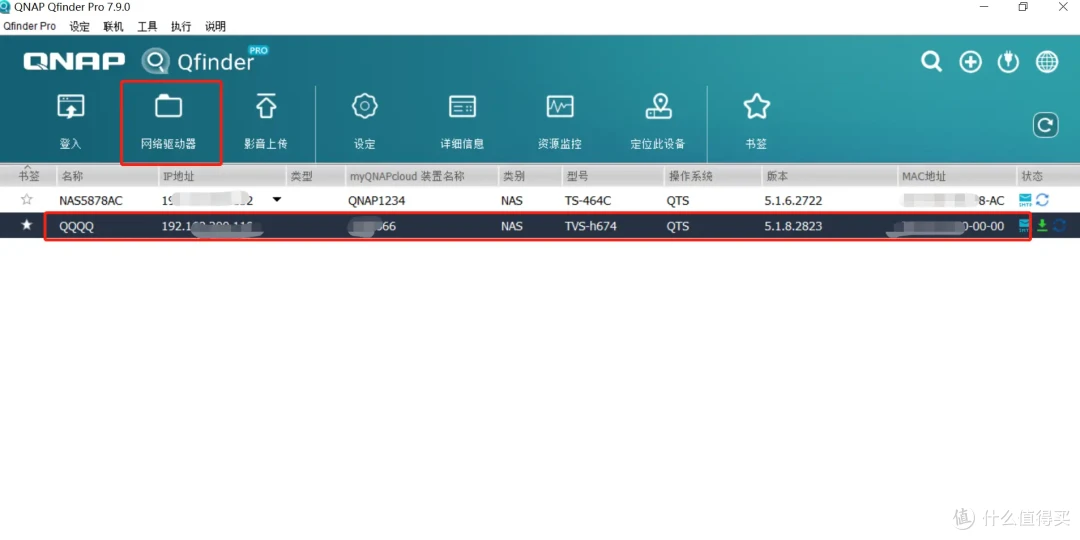Sort by 类别 column header

pyautogui.click(x=529, y=176)
